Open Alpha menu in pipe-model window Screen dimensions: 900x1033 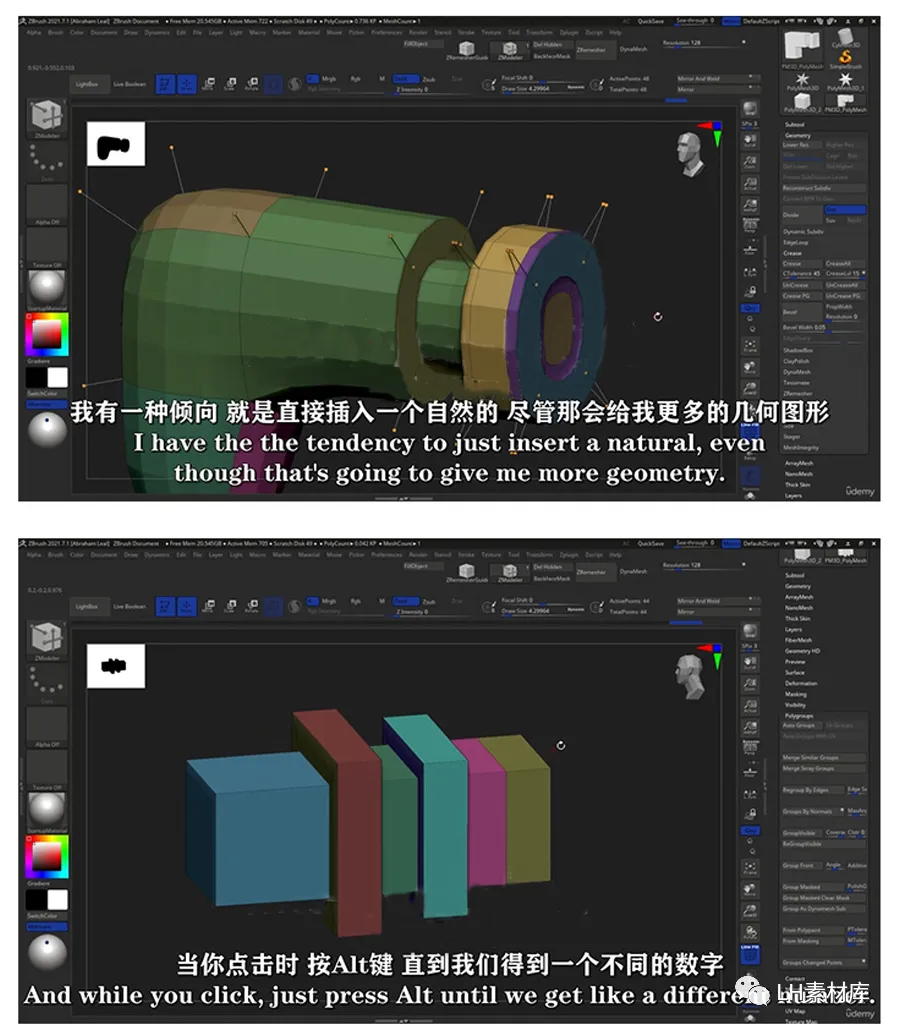click(x=34, y=32)
